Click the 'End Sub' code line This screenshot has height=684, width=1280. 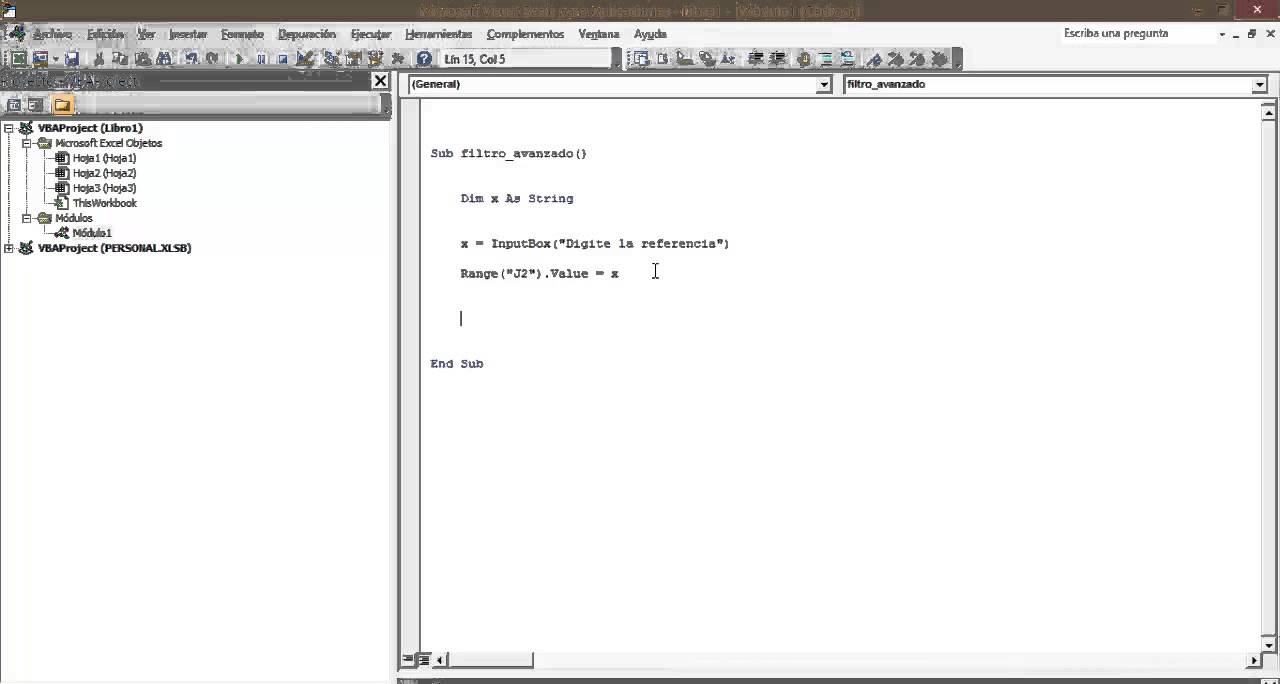[x=457, y=364]
